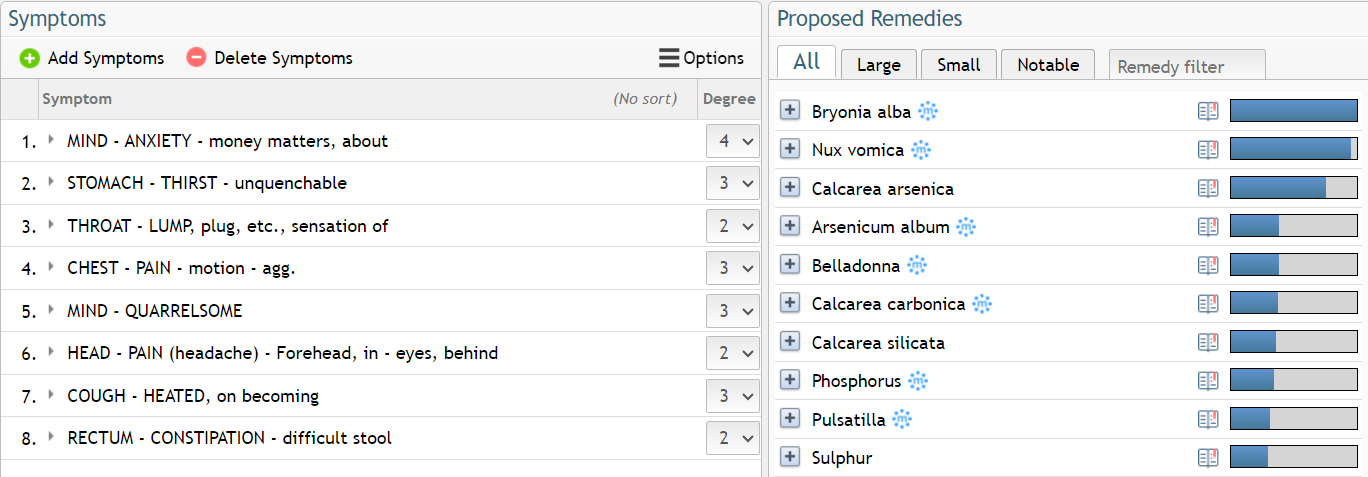The image size is (1368, 477).
Task: Click the red Delete Symptoms minus icon
Action: point(196,58)
